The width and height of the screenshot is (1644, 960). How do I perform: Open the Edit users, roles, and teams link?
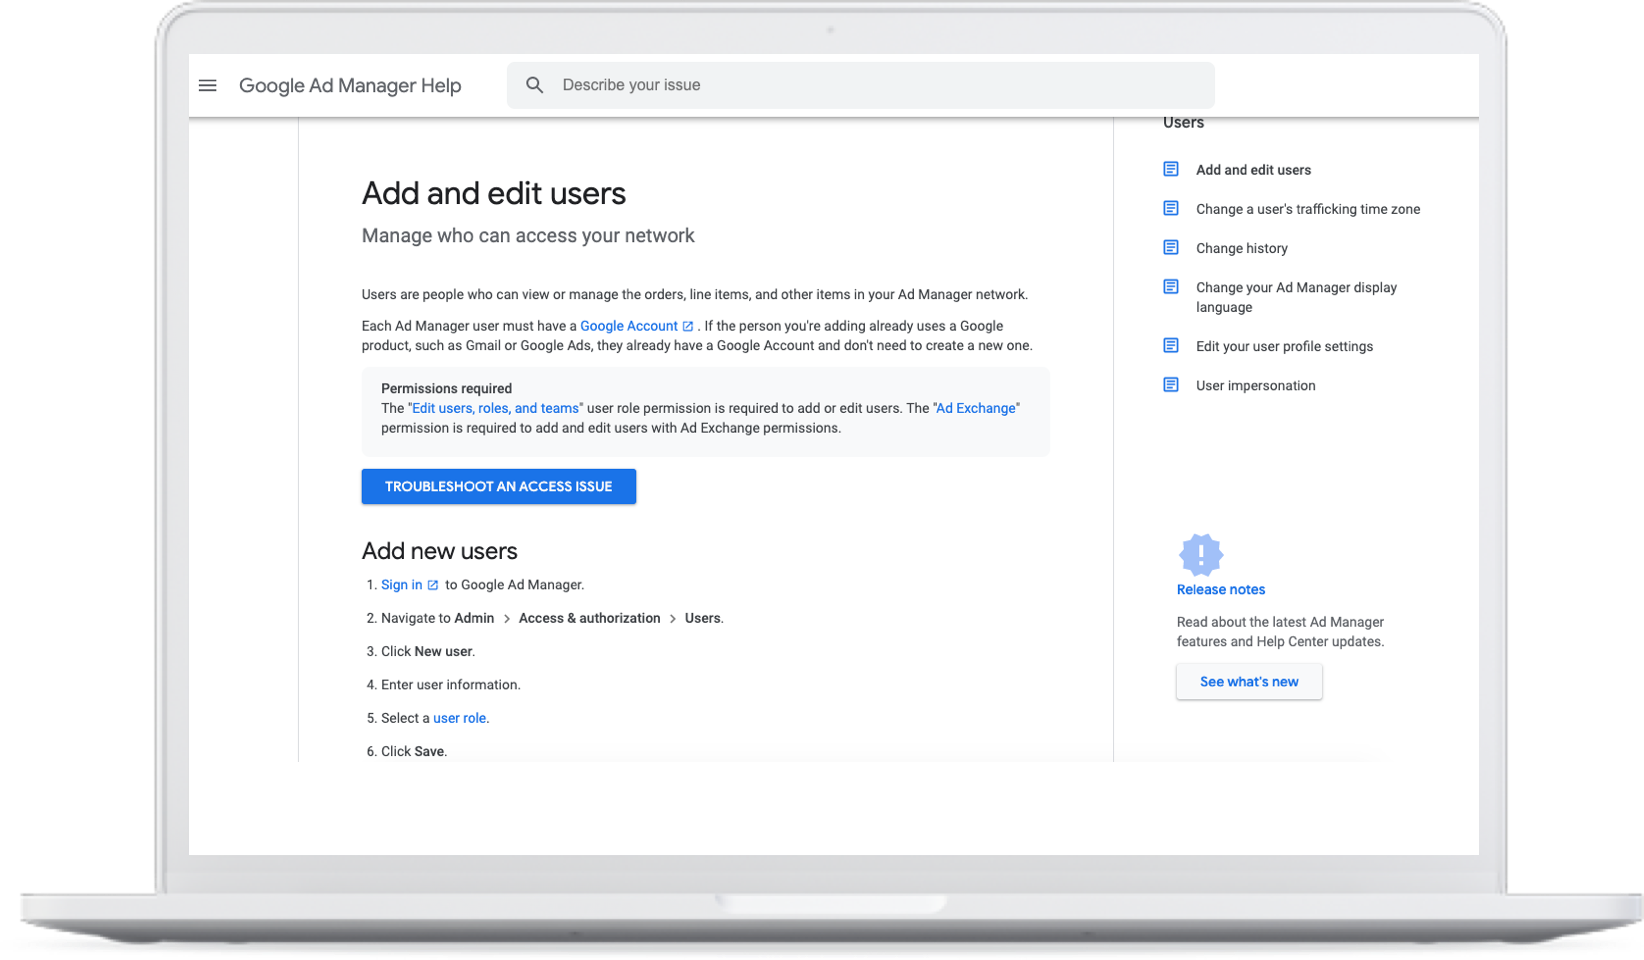[x=495, y=408]
